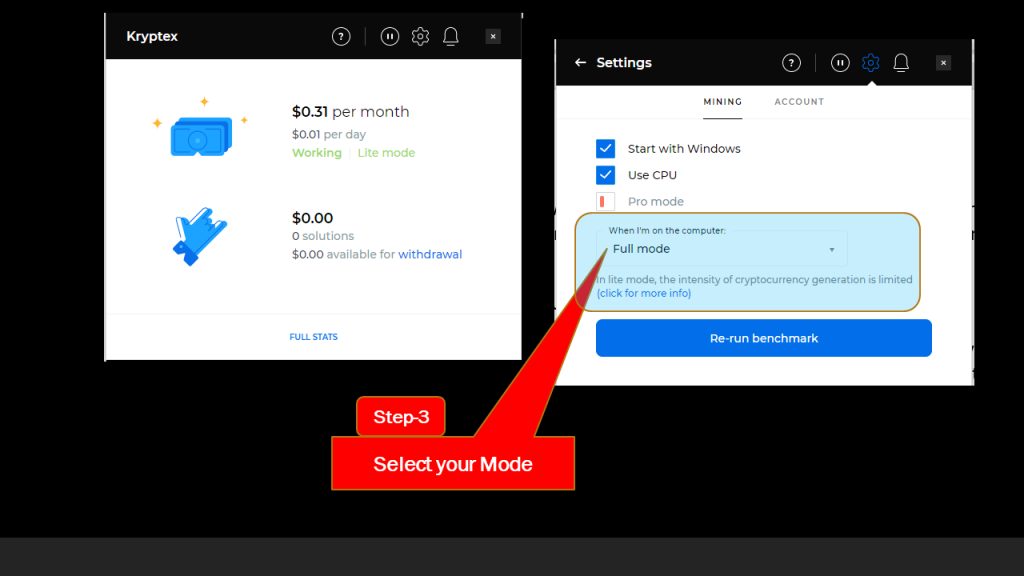Image resolution: width=1024 pixels, height=576 pixels.
Task: Pause mining in the Kryptex window
Action: 390,37
